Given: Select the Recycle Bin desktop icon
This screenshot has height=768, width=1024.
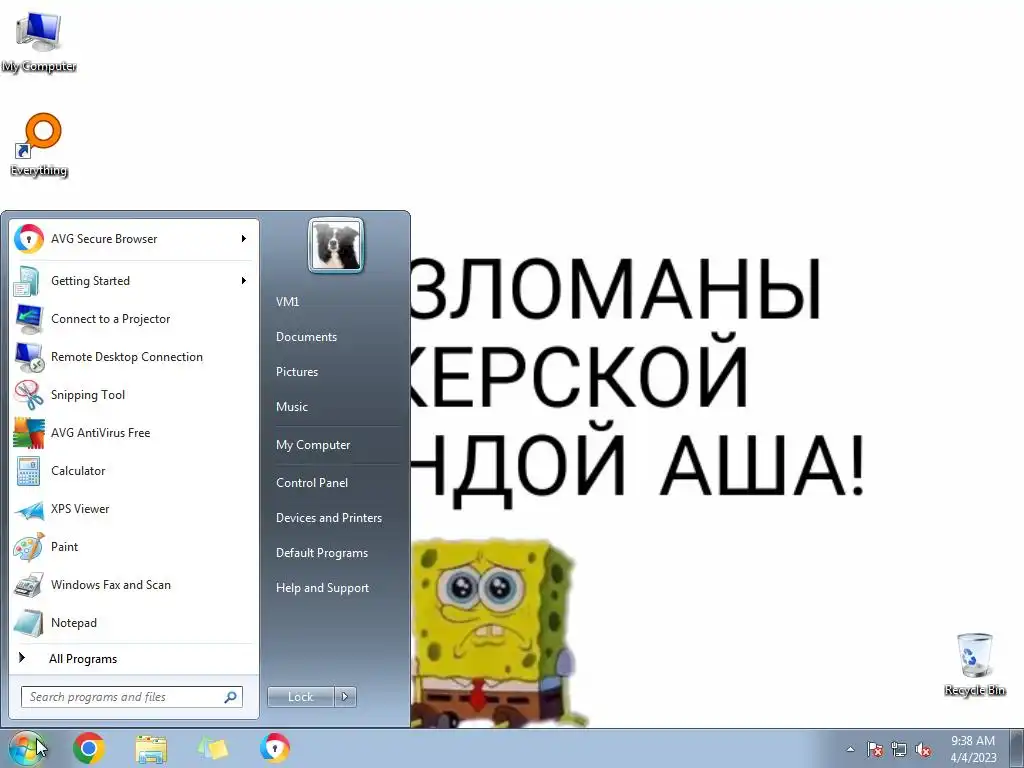Looking at the screenshot, I should click(974, 664).
